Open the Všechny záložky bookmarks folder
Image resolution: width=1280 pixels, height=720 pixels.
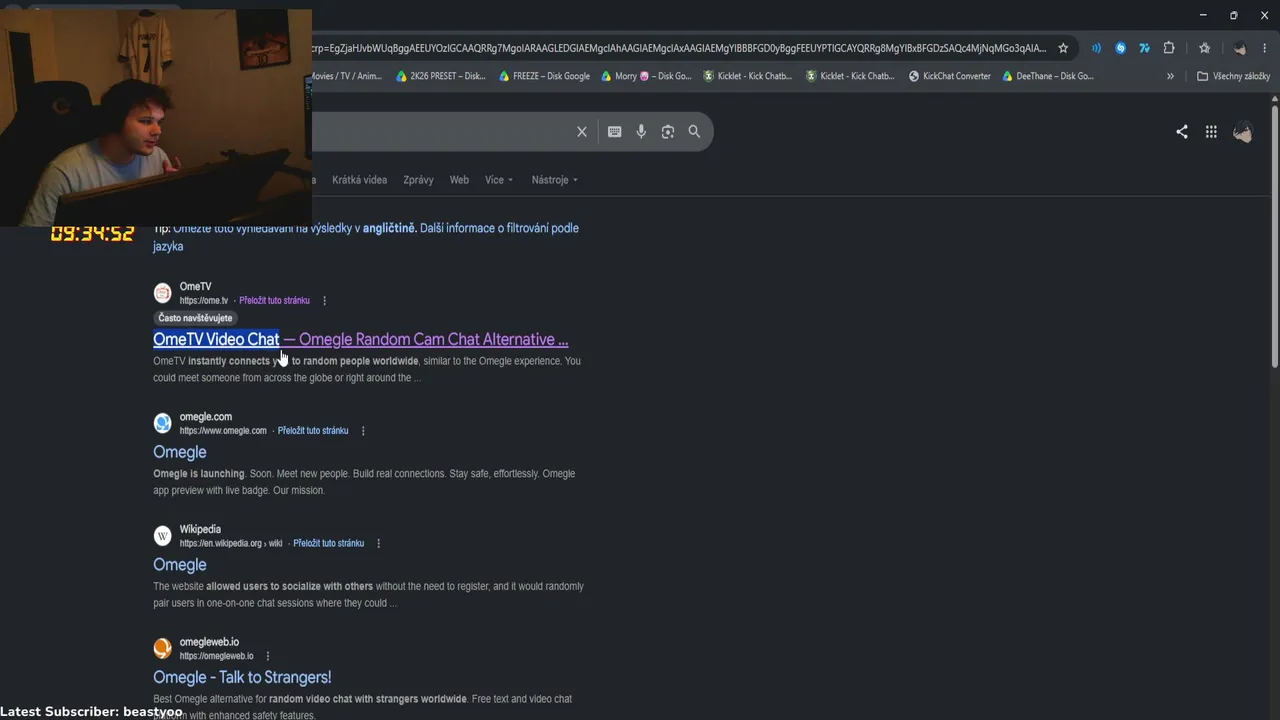1233,76
